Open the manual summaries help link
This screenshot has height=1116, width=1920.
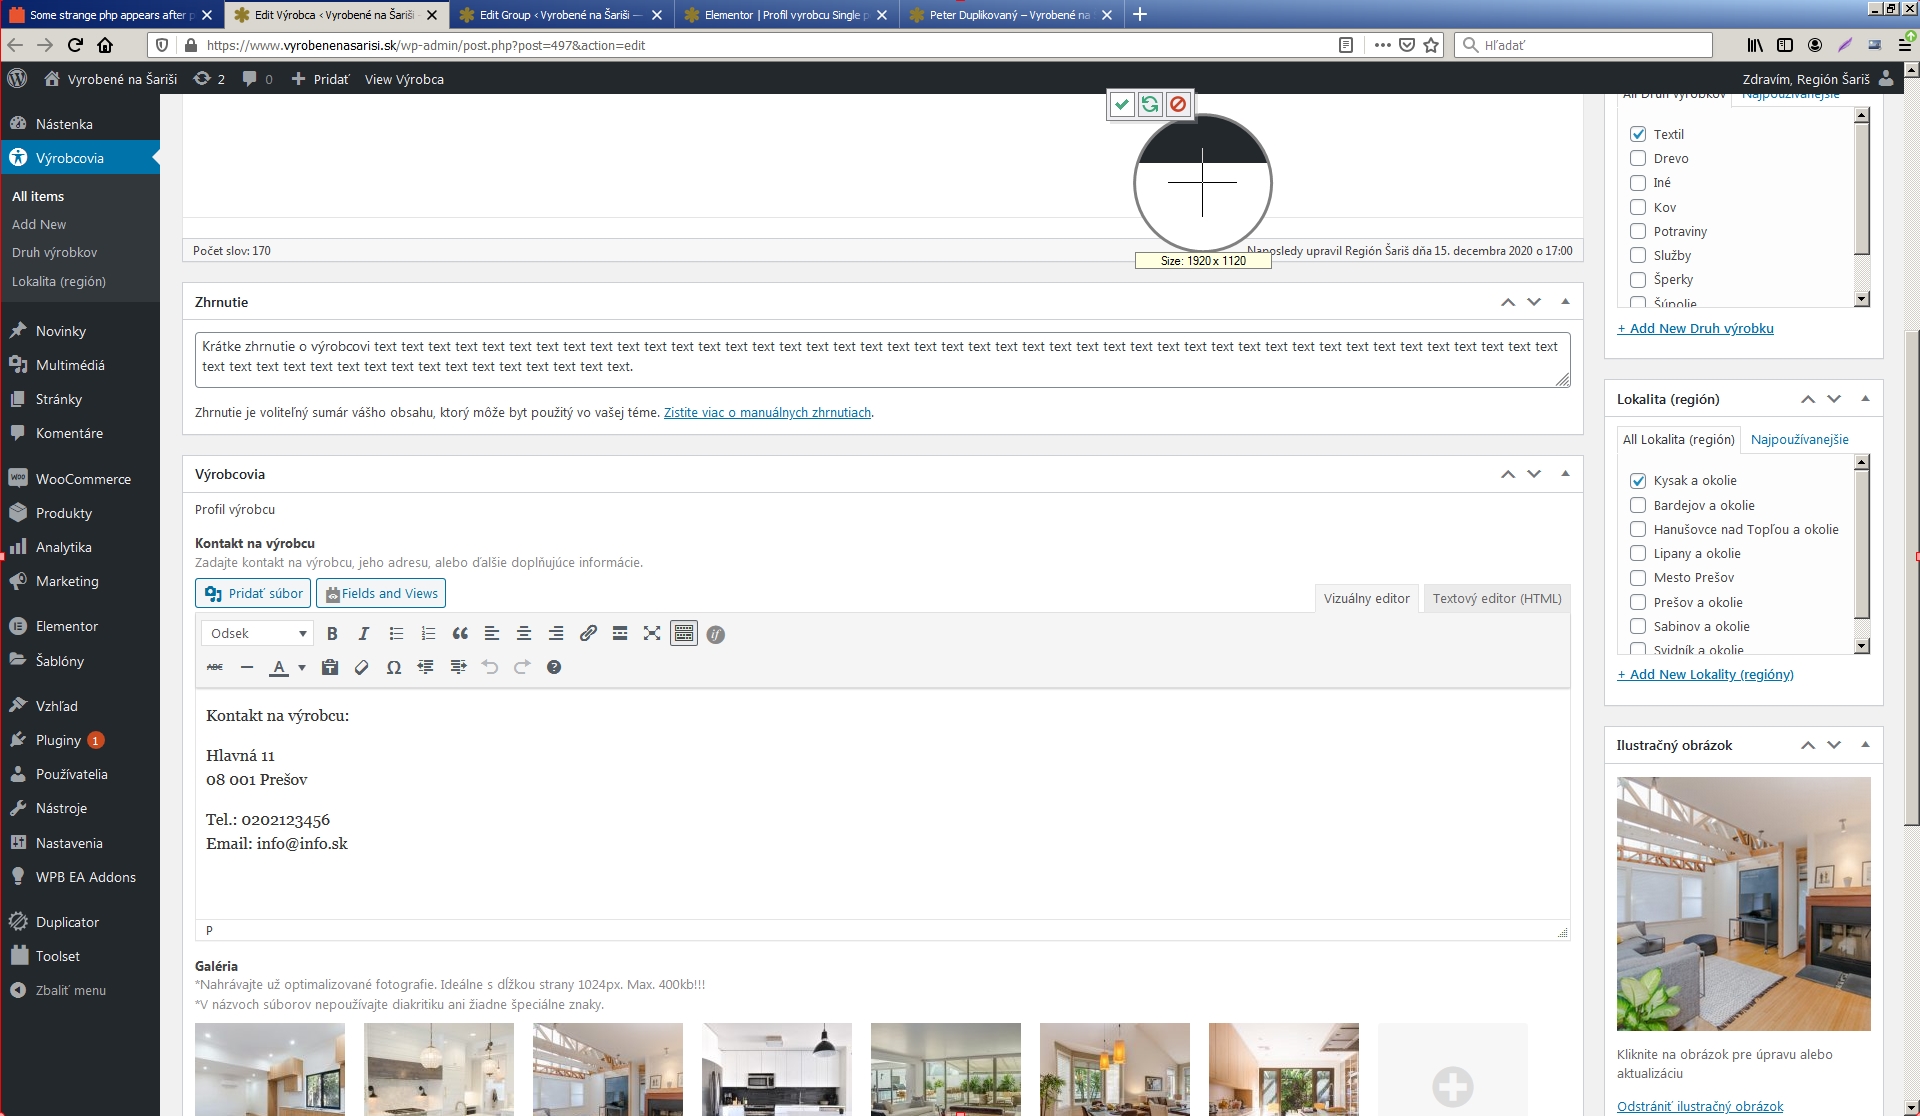pos(767,412)
